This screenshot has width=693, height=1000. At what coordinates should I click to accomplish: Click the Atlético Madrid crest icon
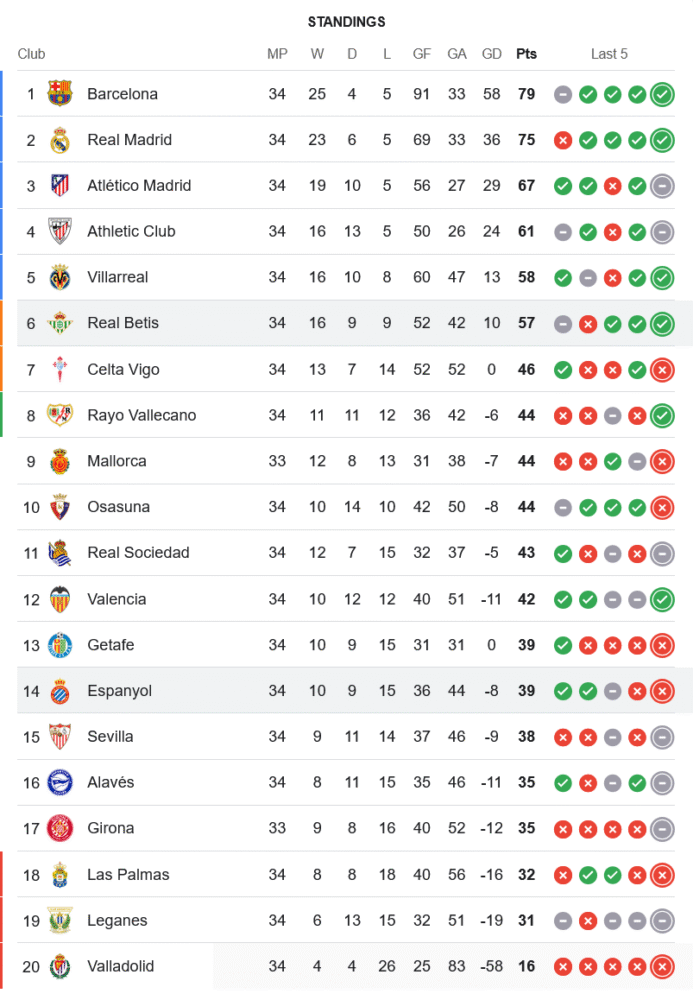[60, 186]
